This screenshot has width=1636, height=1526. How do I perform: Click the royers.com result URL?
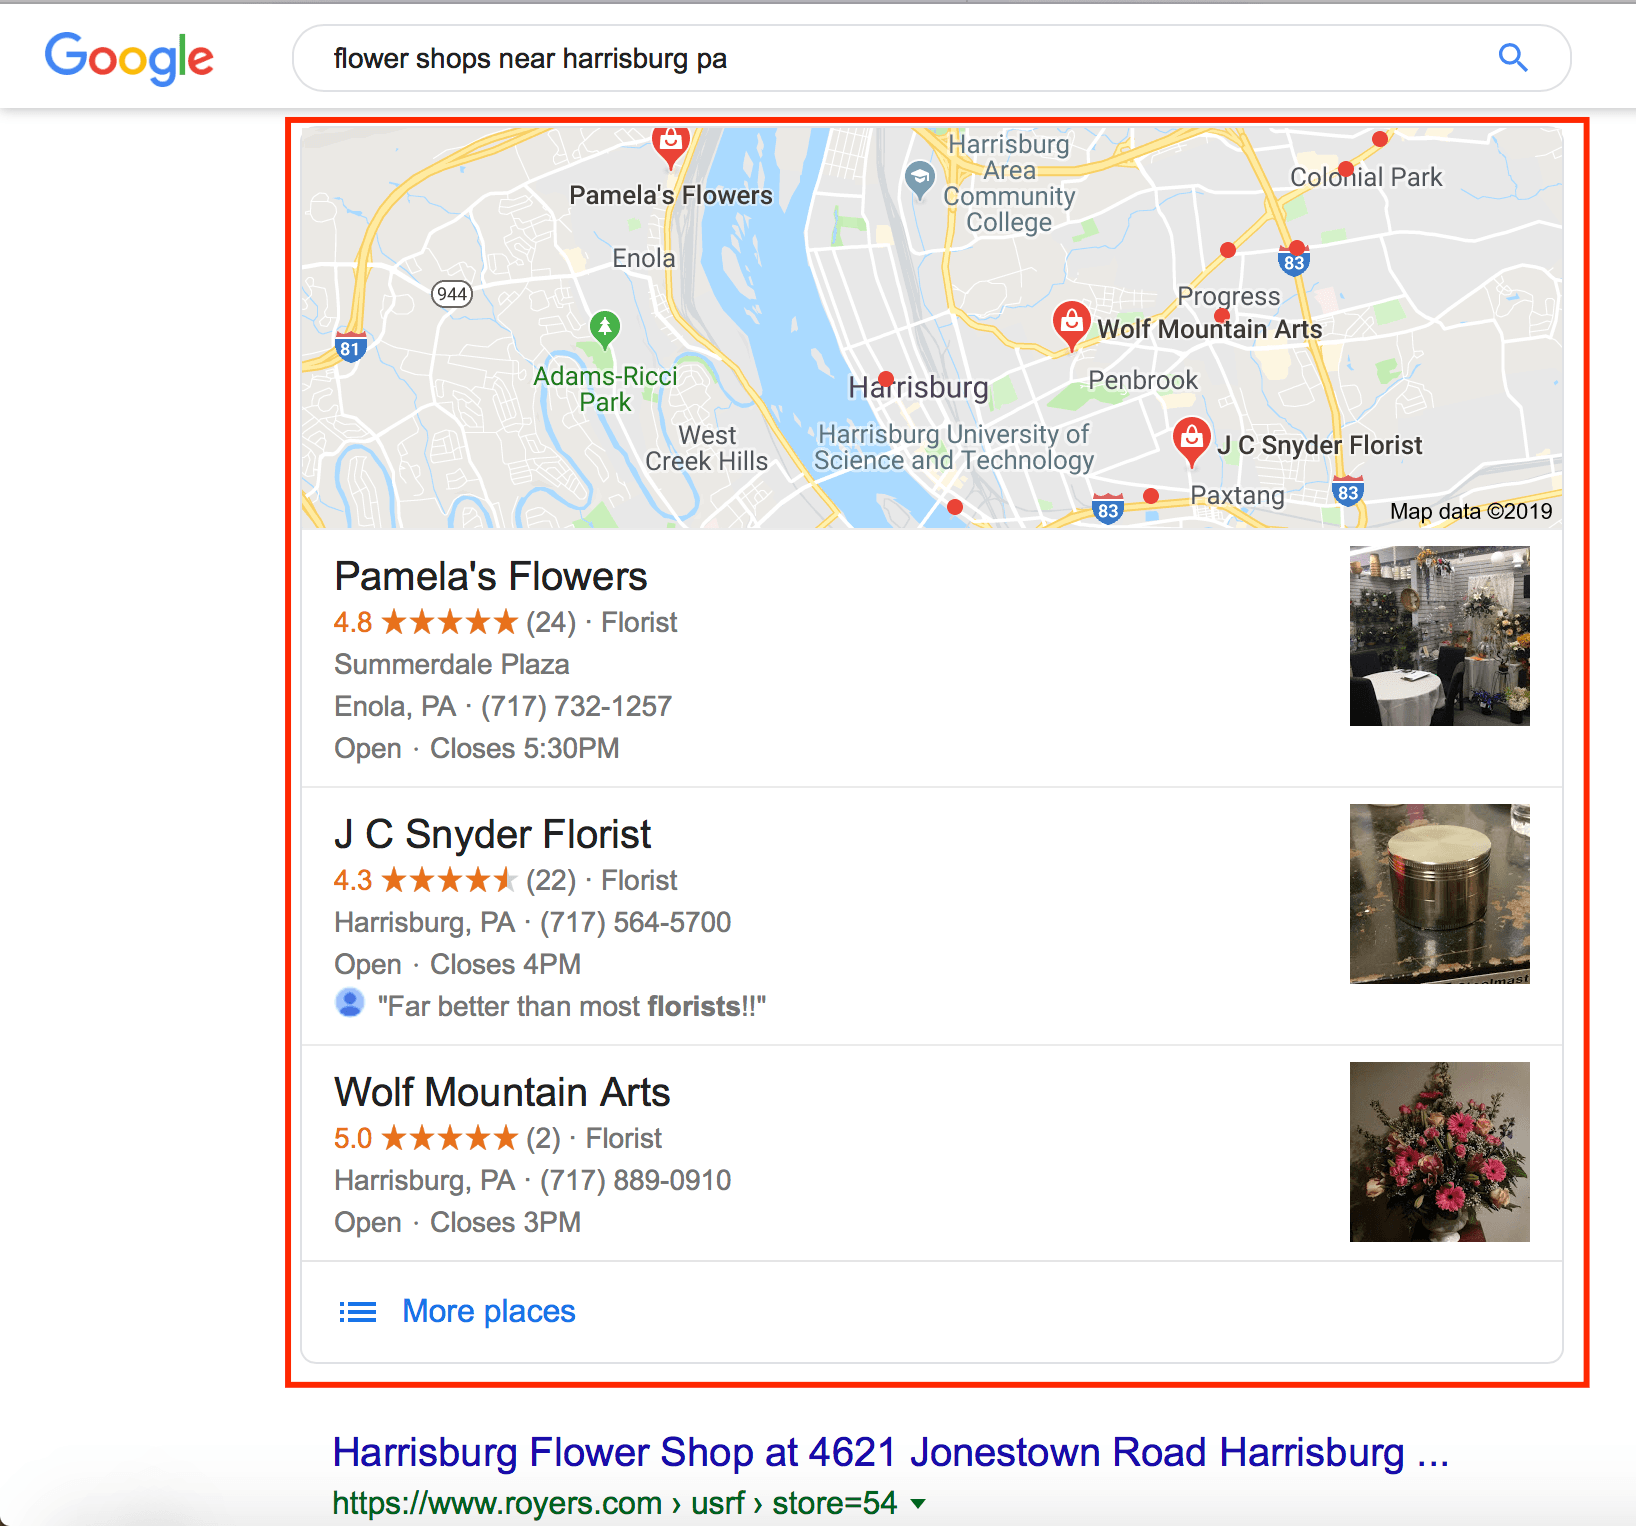[615, 1503]
